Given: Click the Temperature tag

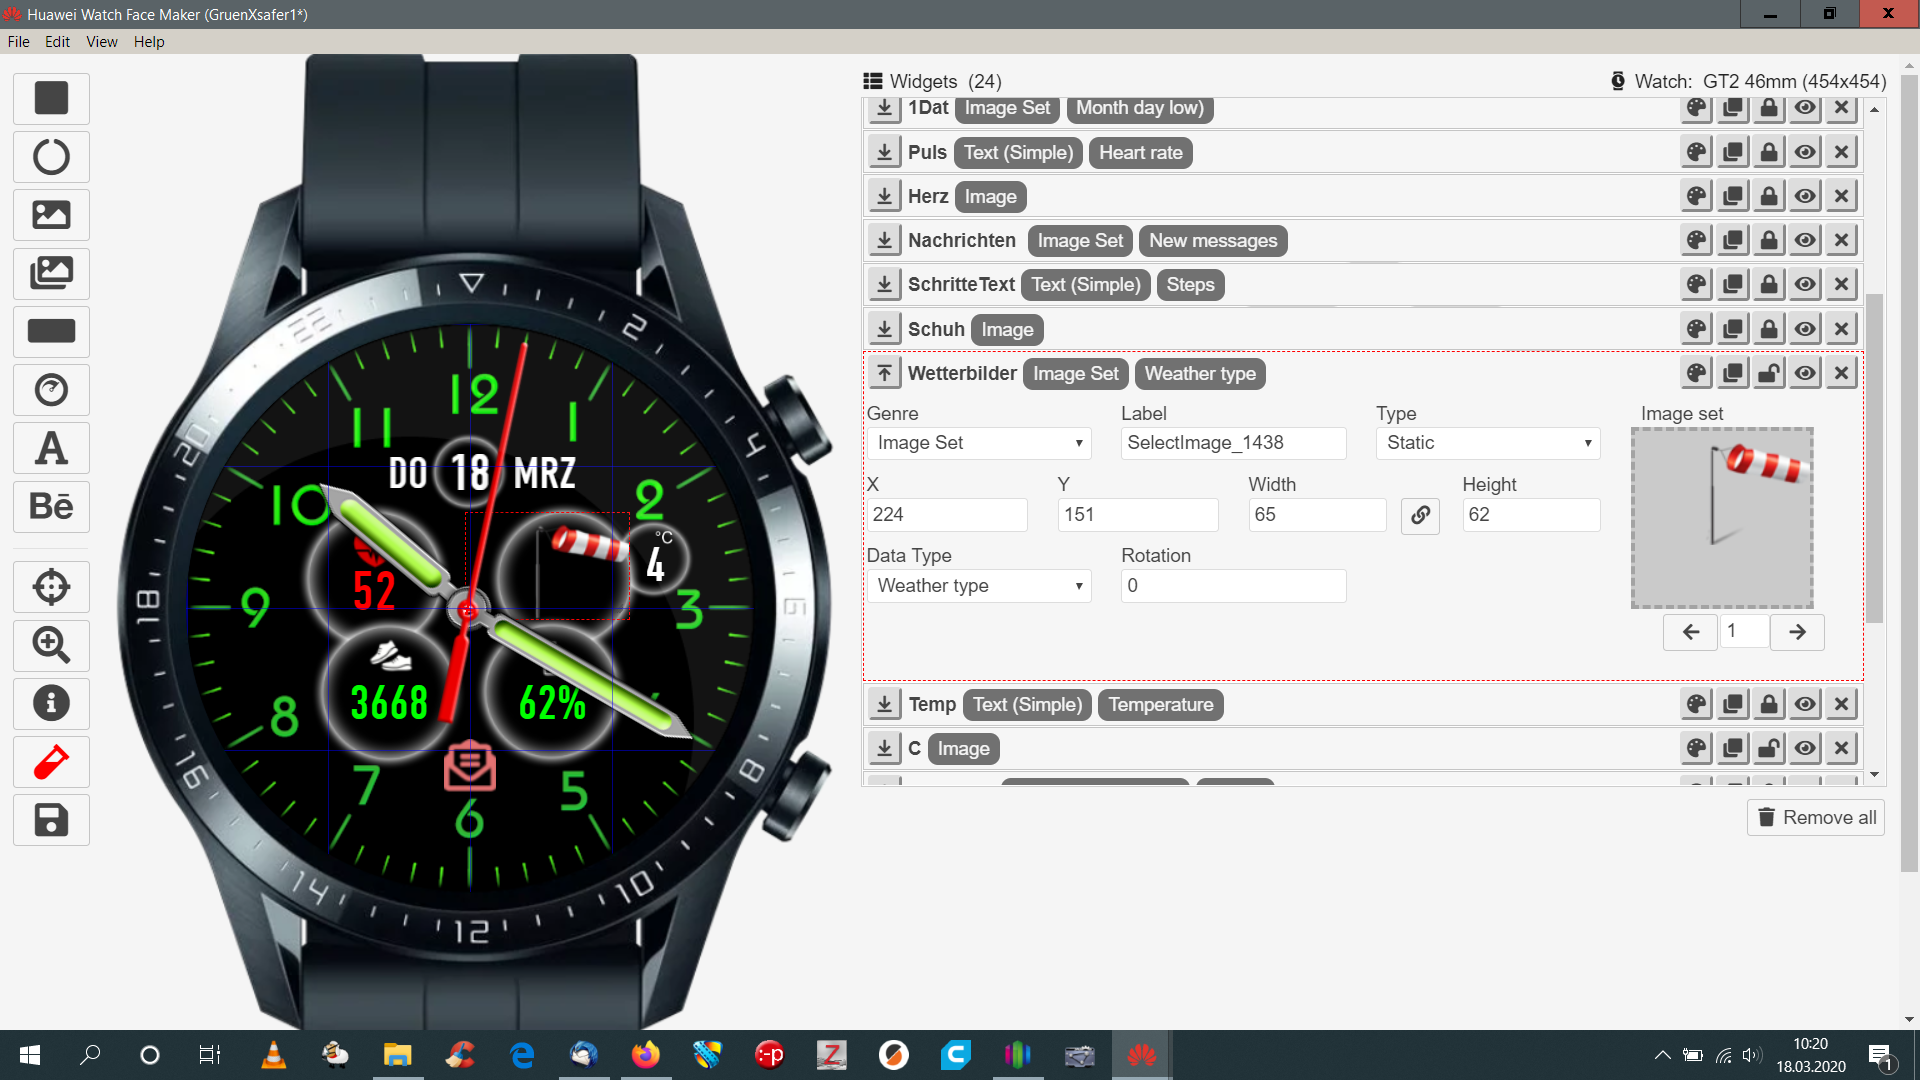Looking at the screenshot, I should pyautogui.click(x=1160, y=704).
